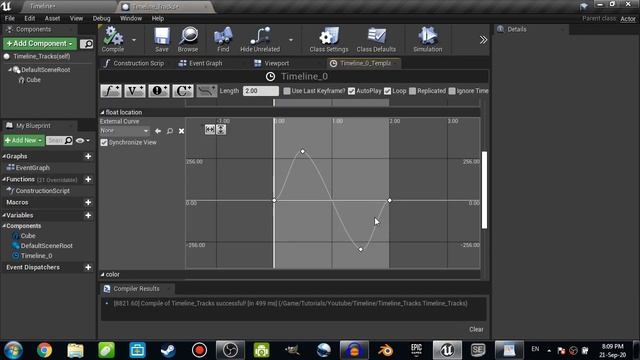
Task: Edit timeline Length field
Action: coord(260,91)
